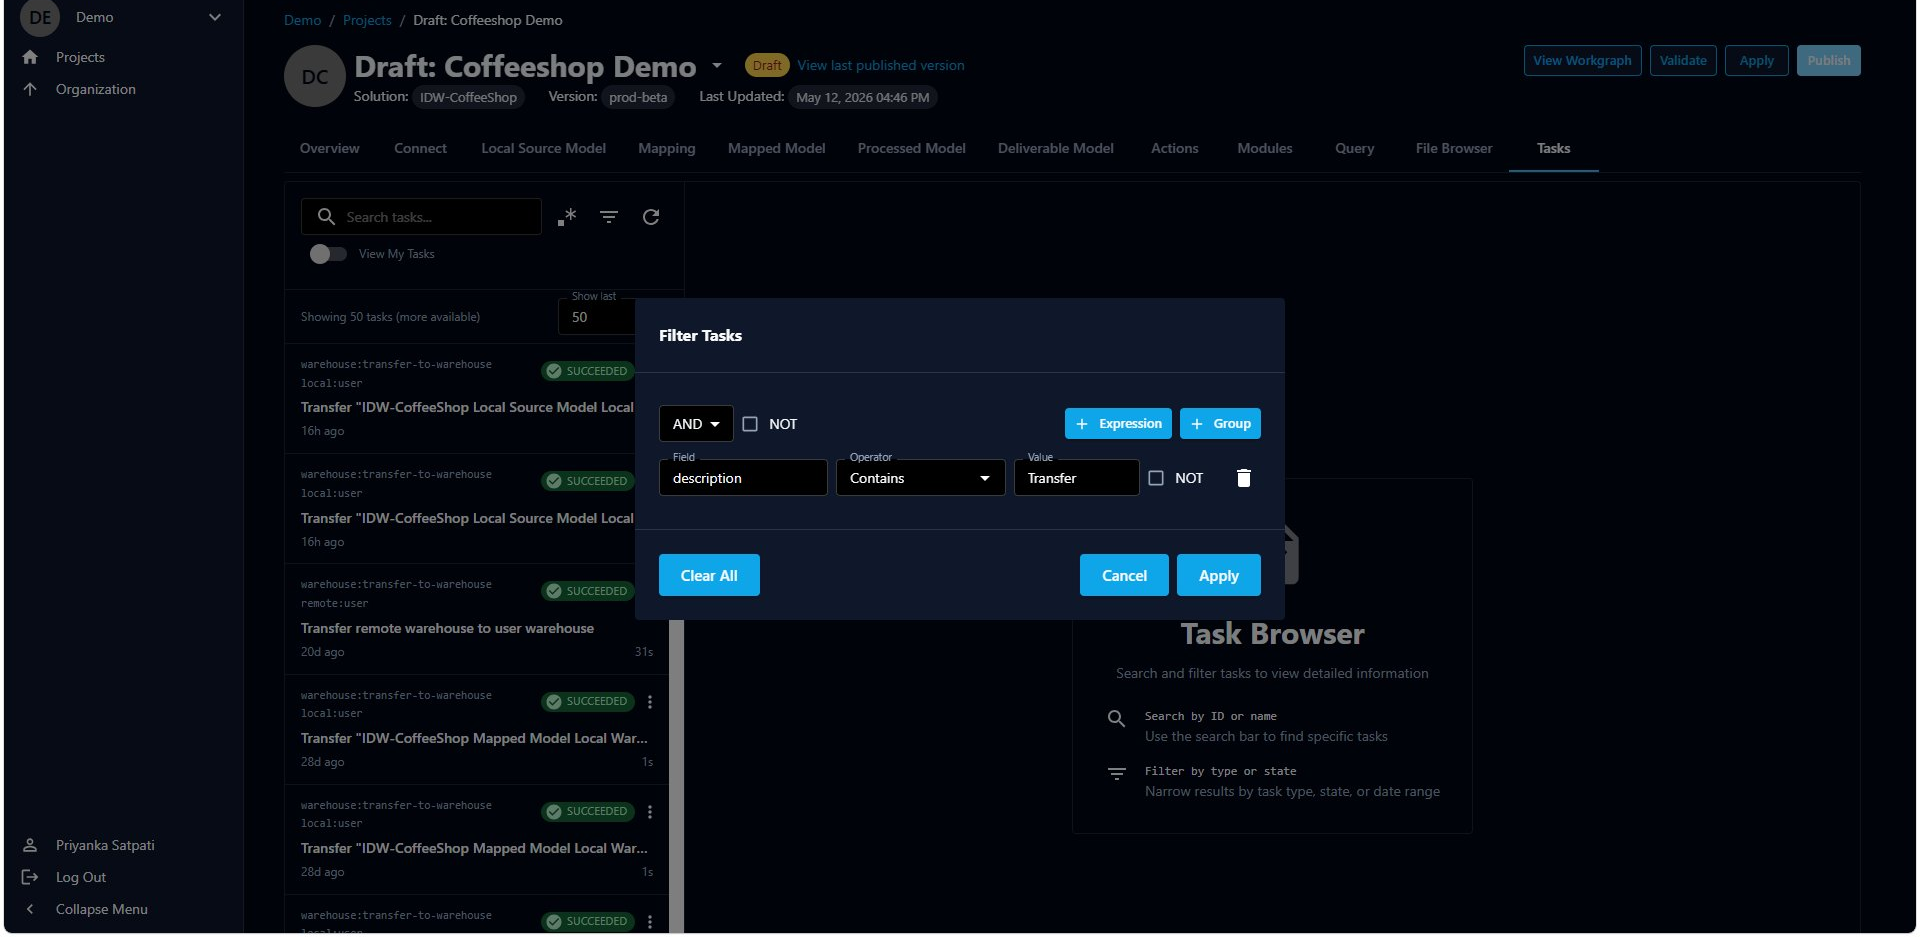Click the description Field input
The width and height of the screenshot is (1920, 937).
[743, 478]
